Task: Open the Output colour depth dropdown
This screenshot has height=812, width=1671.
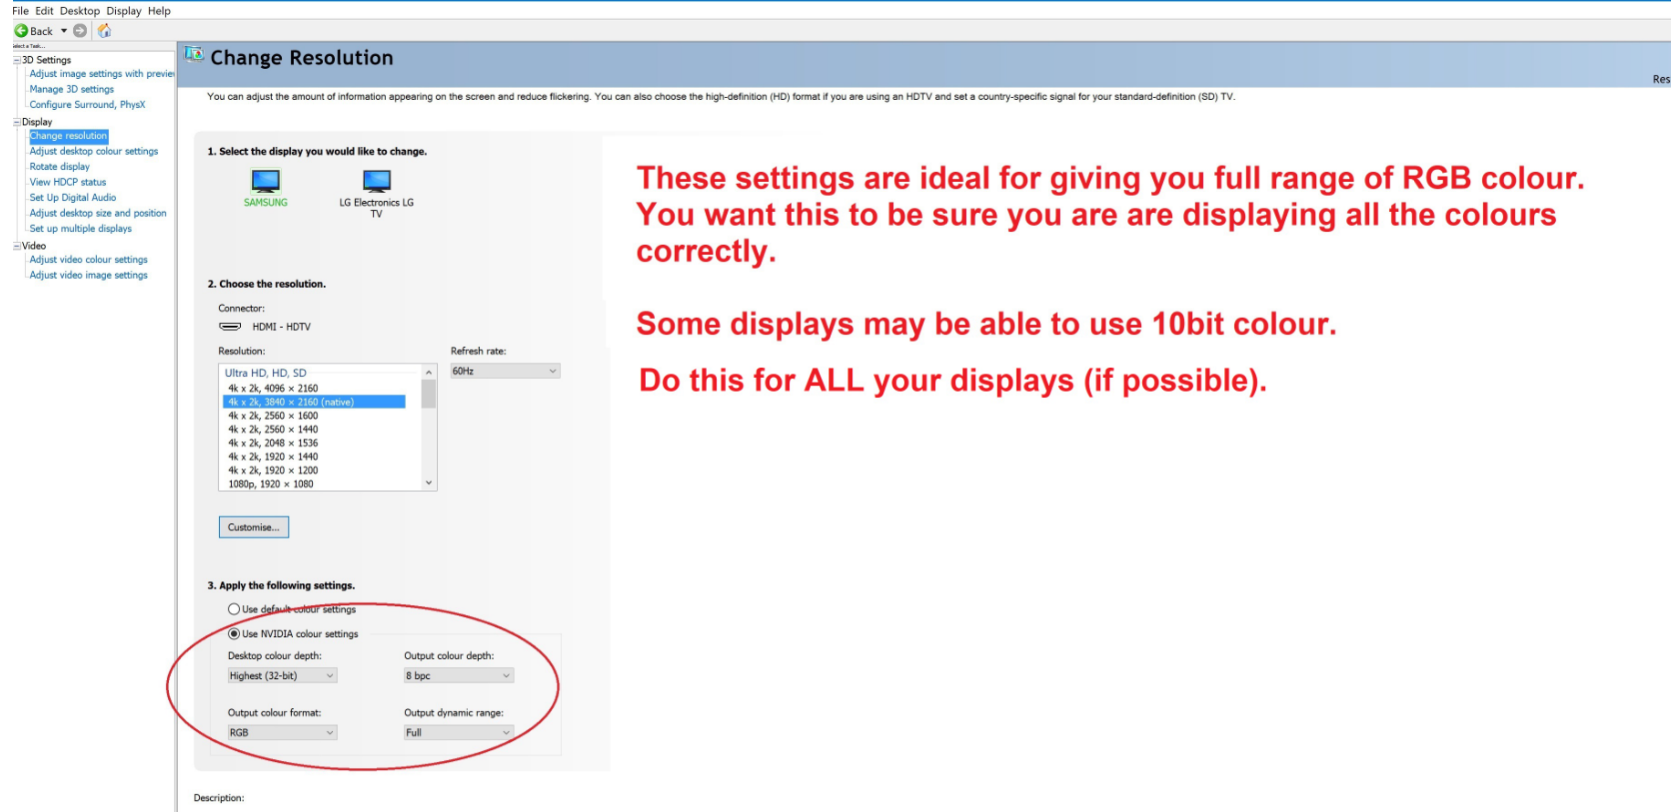Action: [x=458, y=676]
